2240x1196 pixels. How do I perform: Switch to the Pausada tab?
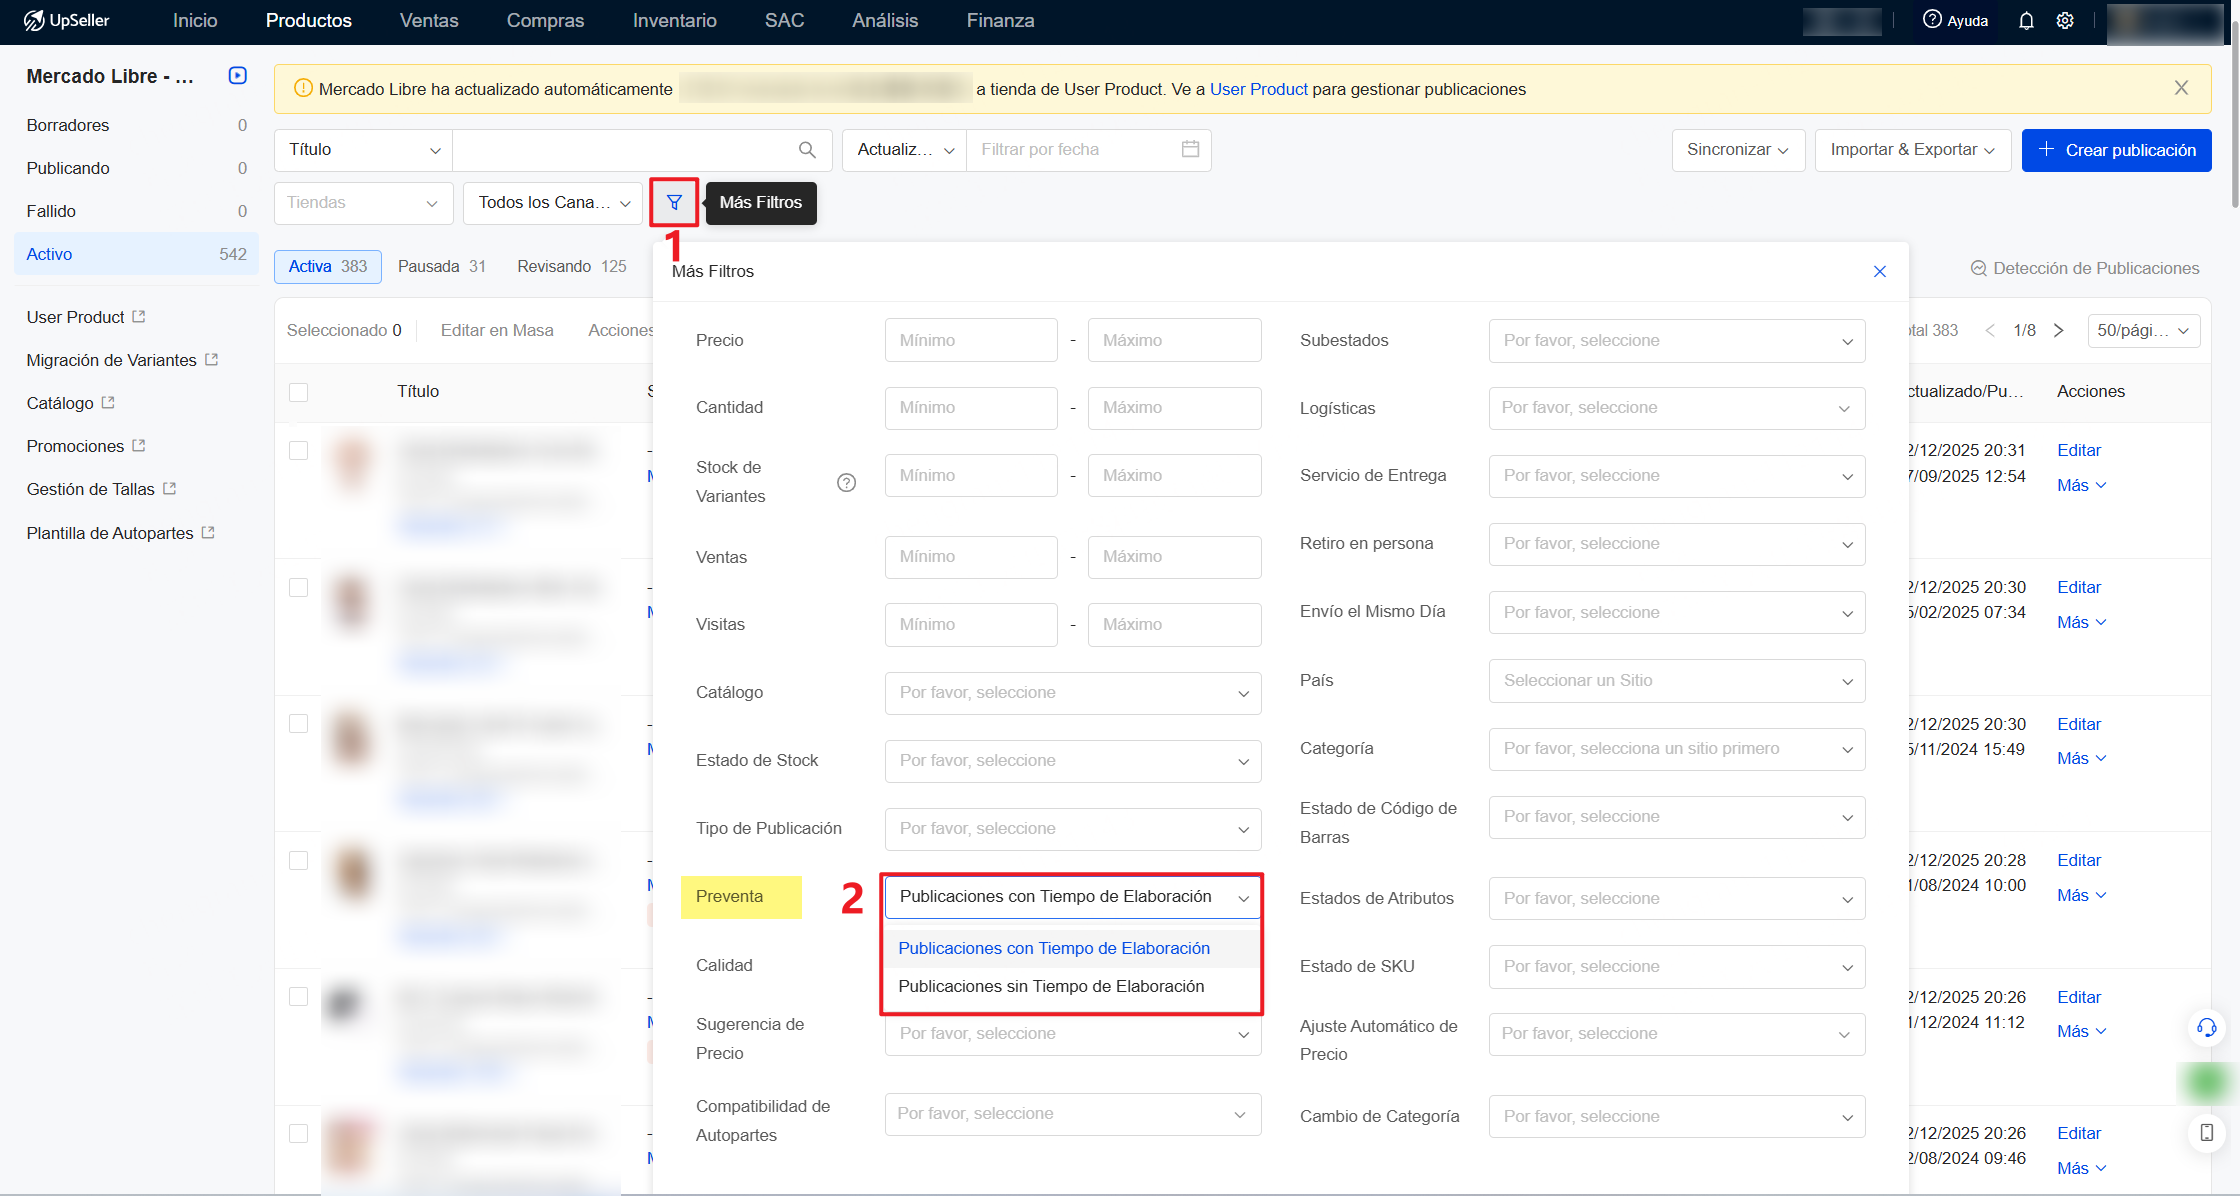click(442, 267)
